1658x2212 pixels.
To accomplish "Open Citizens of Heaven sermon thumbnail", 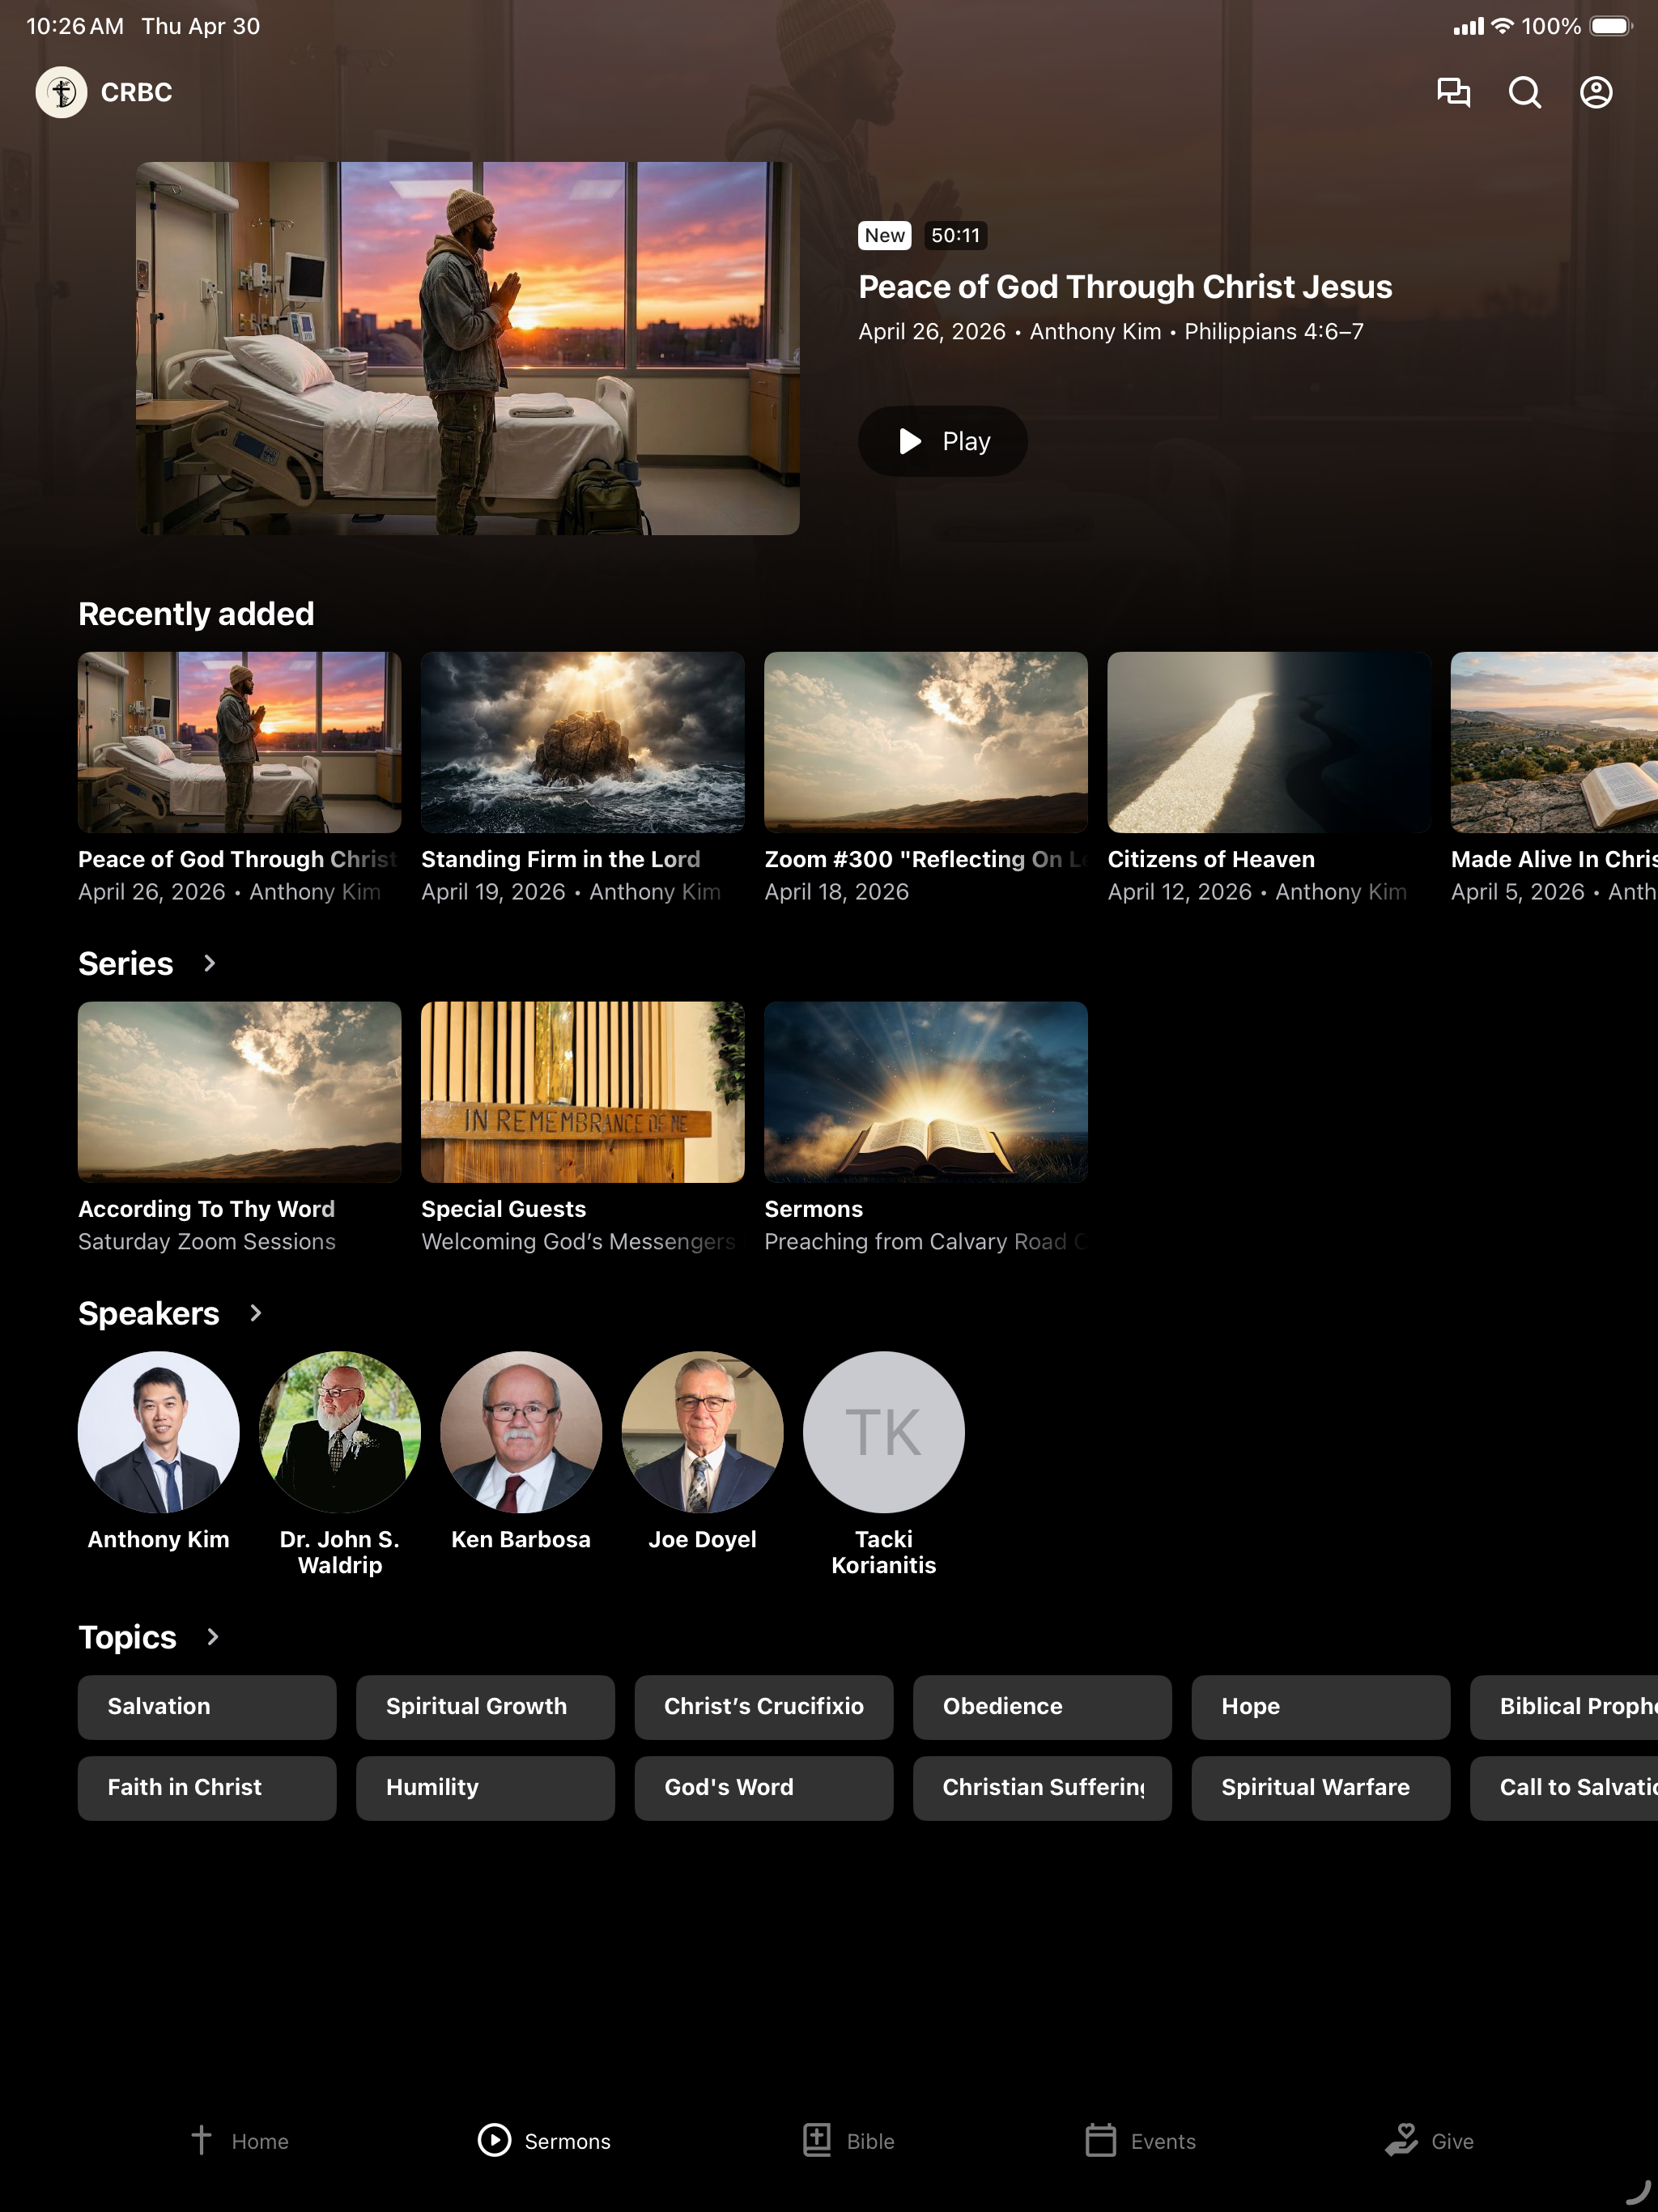I will tap(1269, 742).
